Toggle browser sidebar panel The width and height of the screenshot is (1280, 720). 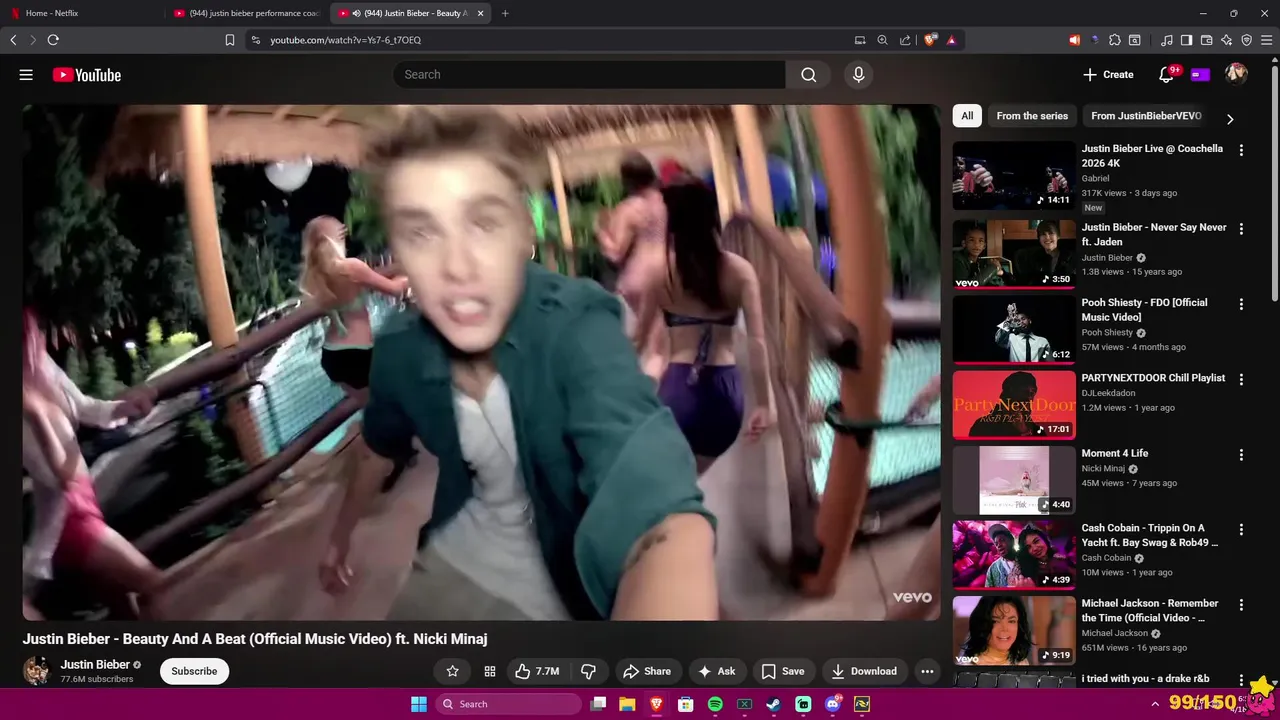point(1186,40)
